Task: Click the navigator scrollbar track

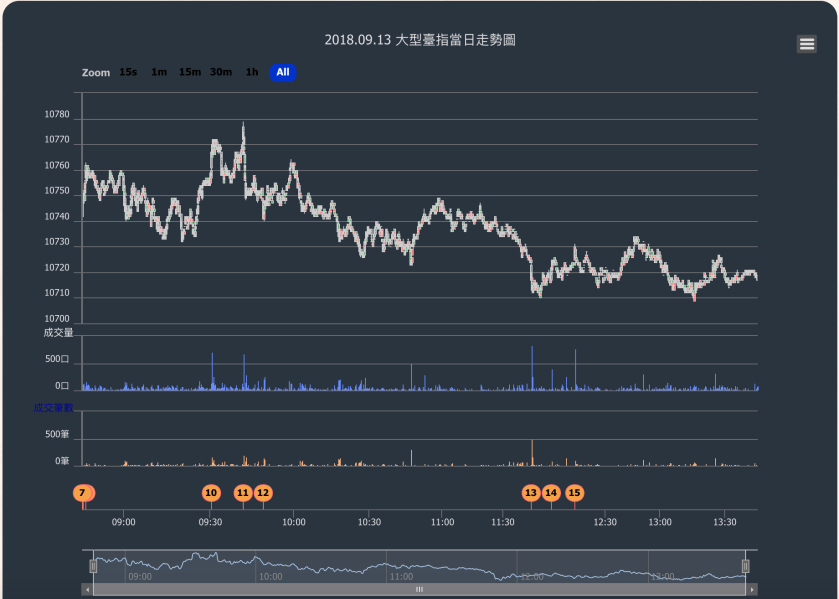Action: click(419, 589)
